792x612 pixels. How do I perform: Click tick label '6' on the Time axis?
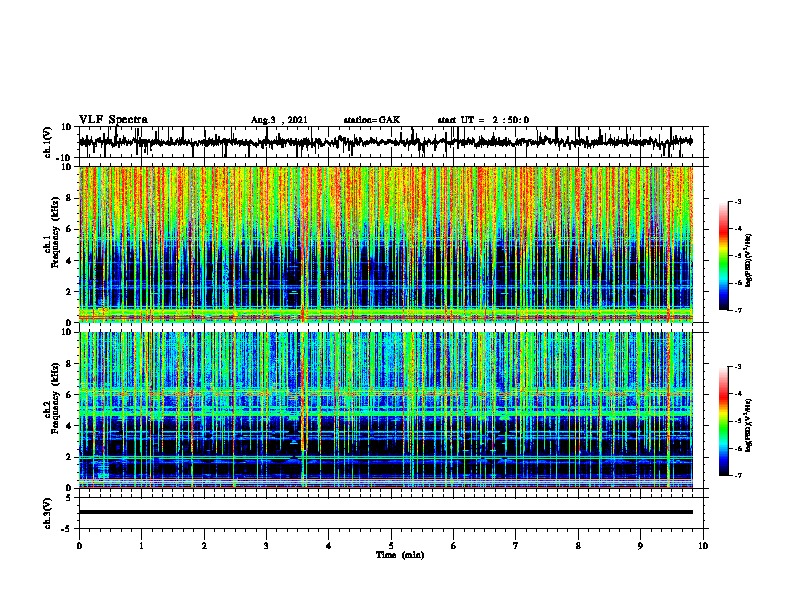click(454, 546)
